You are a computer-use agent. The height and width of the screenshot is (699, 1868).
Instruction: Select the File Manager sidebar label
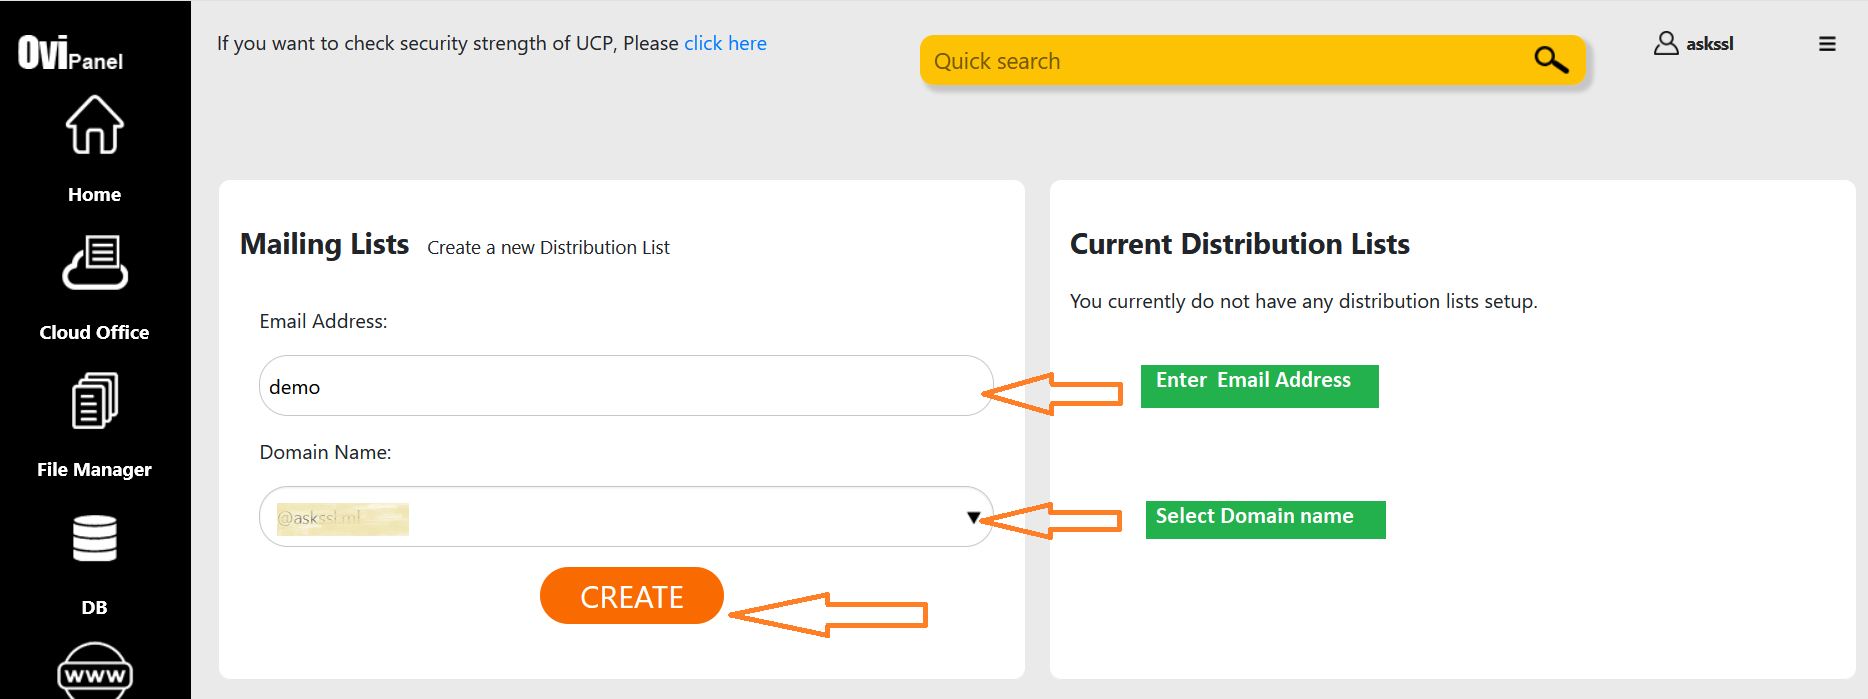pos(94,470)
